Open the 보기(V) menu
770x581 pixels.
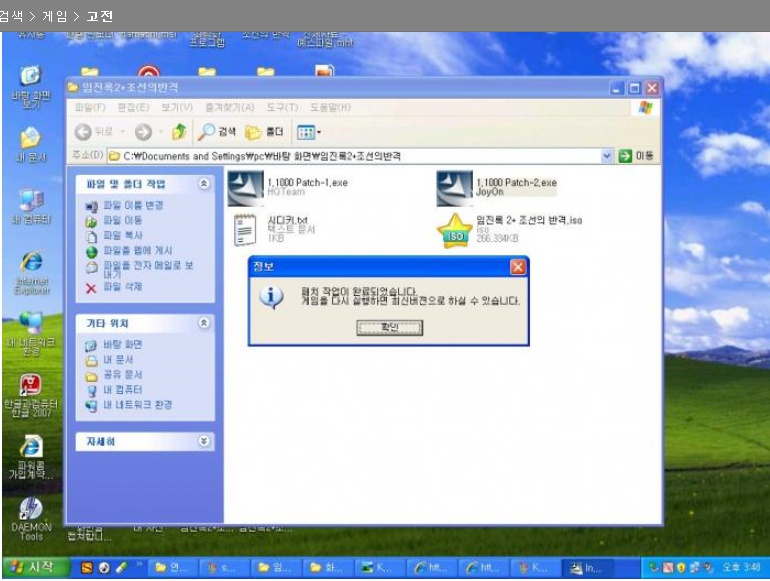tap(176, 107)
